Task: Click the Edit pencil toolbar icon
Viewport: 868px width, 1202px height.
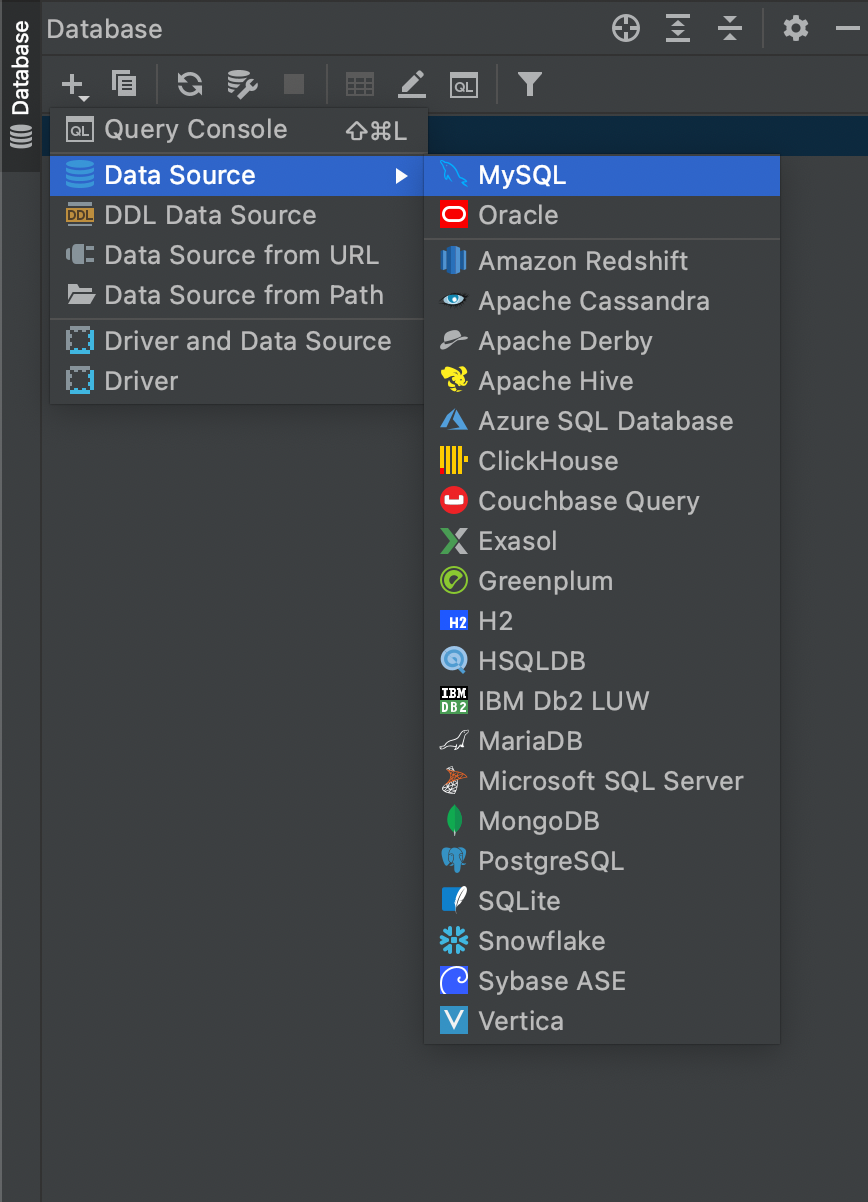Action: (x=412, y=84)
